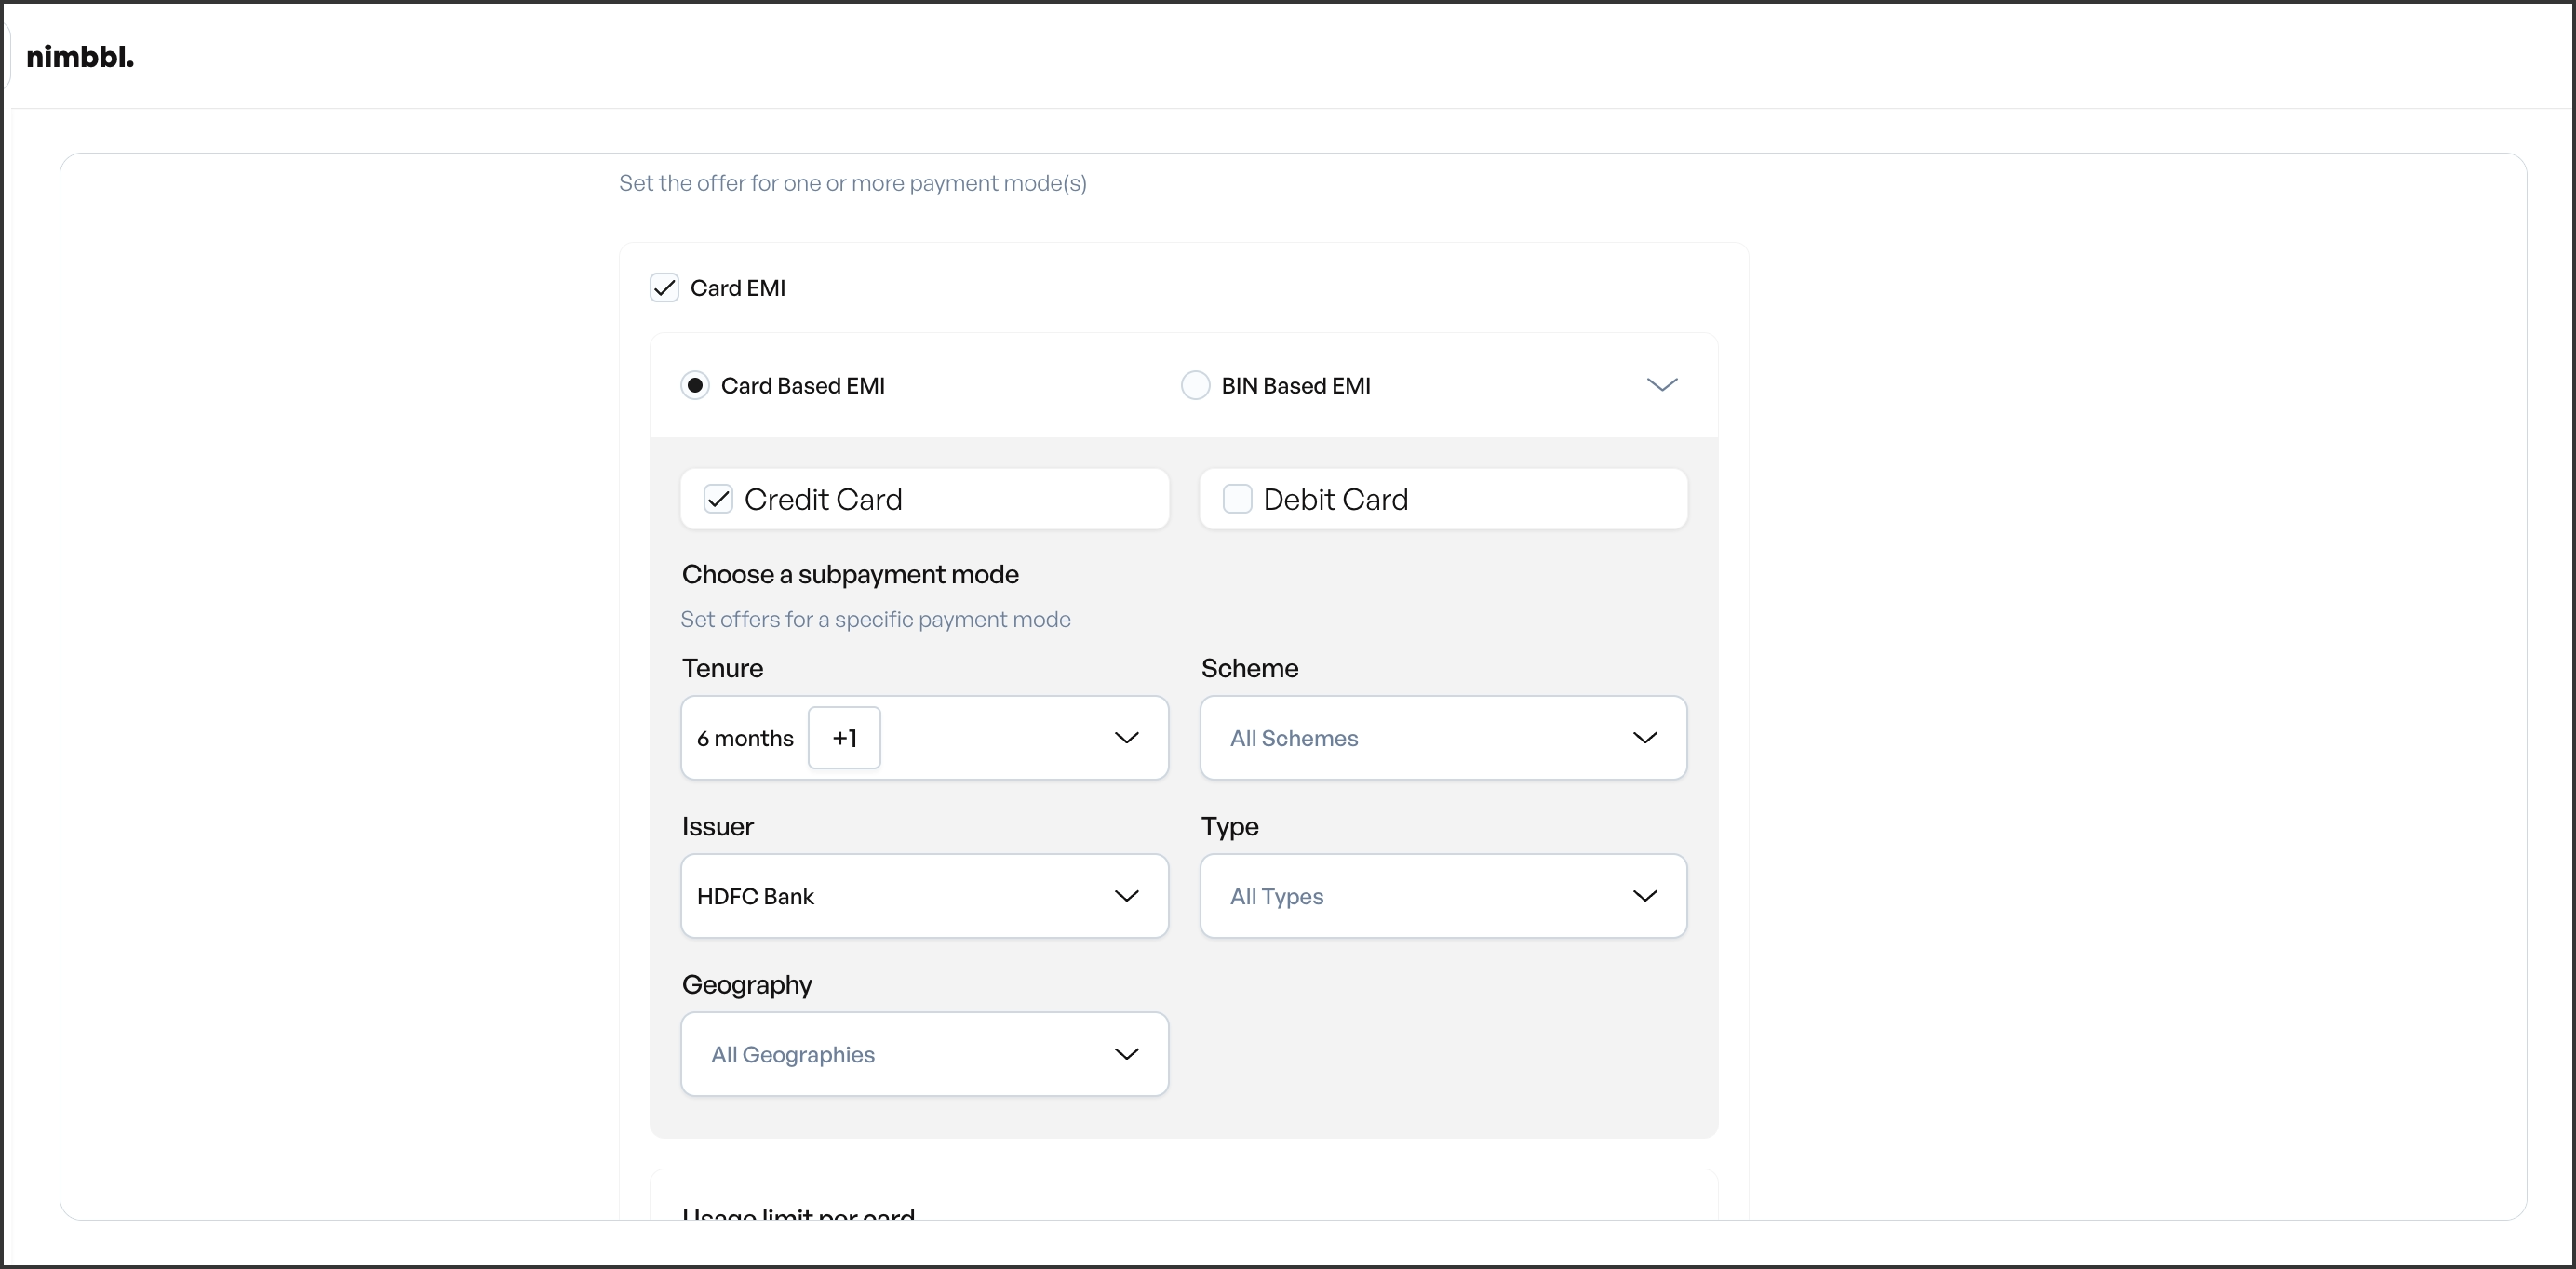Open the Tenure dropdown arrow
Image resolution: width=2576 pixels, height=1269 pixels.
(x=1126, y=738)
